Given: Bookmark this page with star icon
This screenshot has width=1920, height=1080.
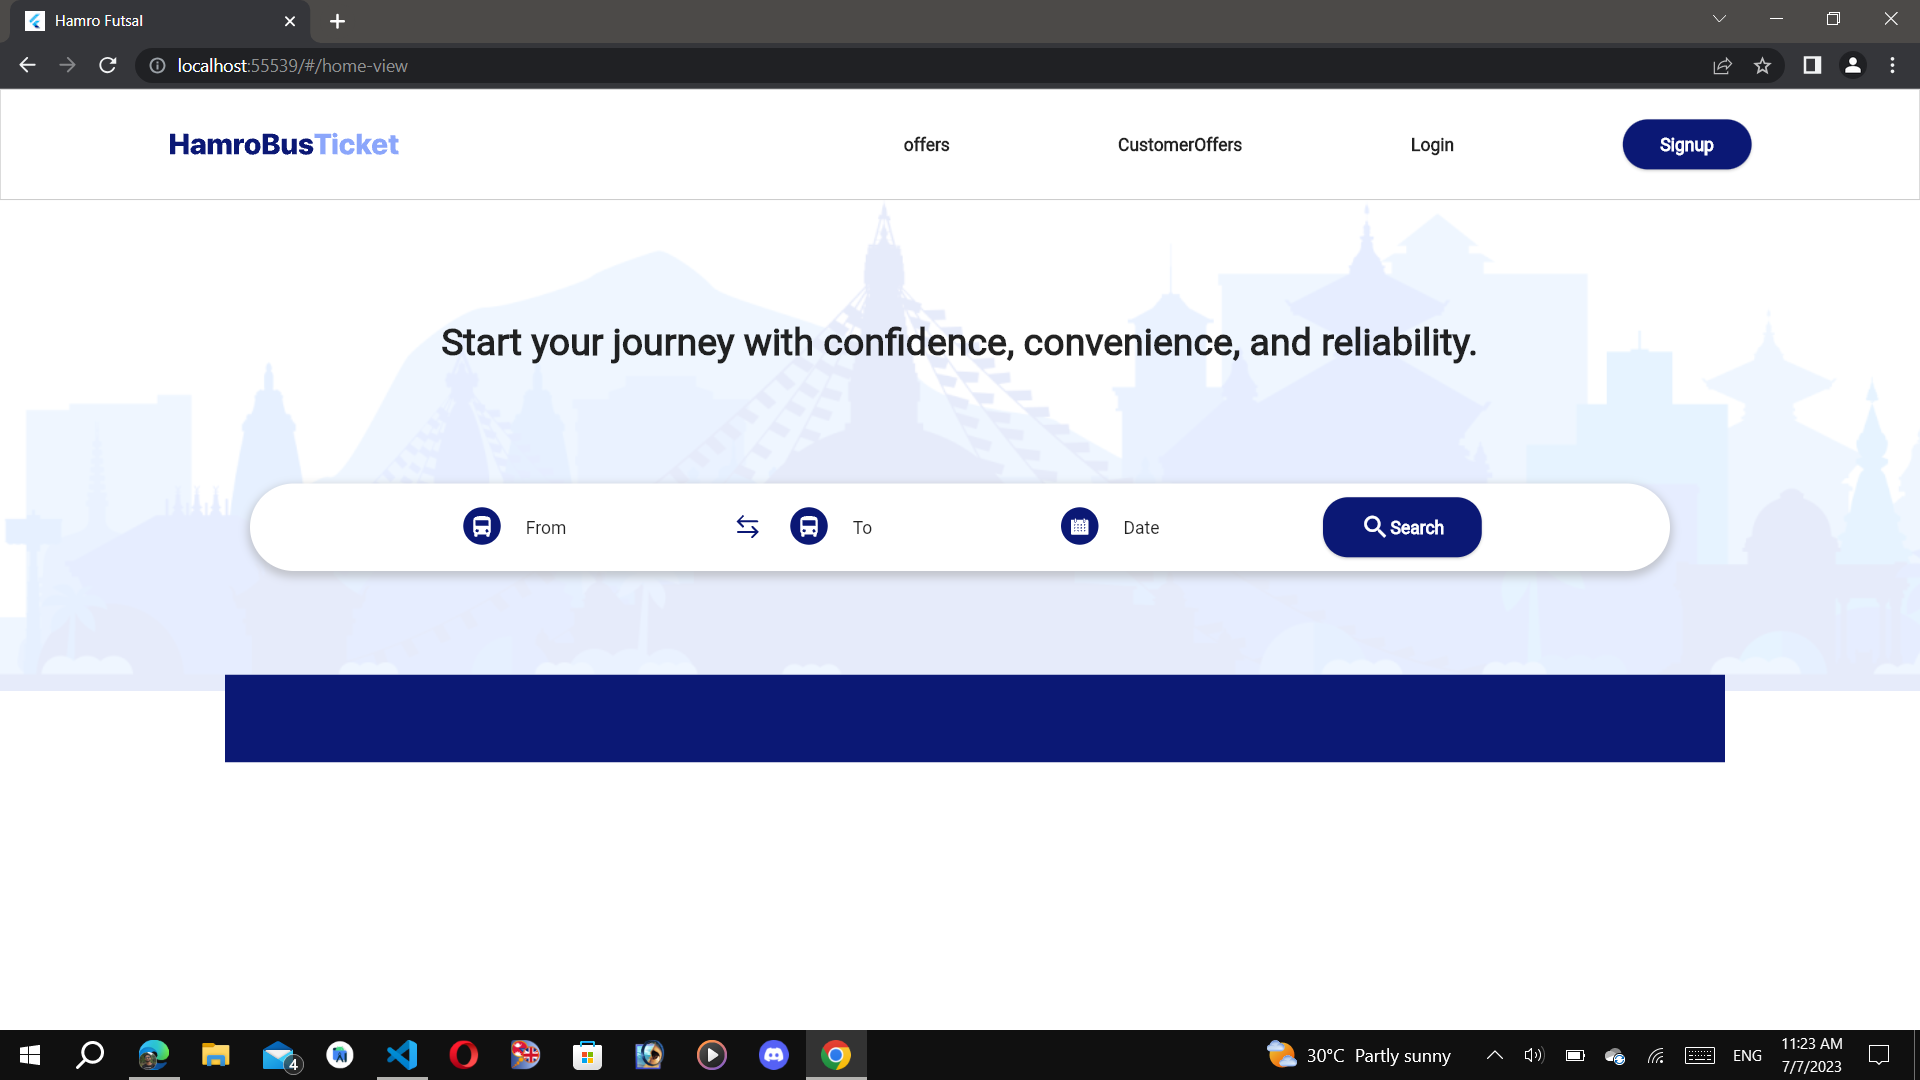Looking at the screenshot, I should 1762,65.
